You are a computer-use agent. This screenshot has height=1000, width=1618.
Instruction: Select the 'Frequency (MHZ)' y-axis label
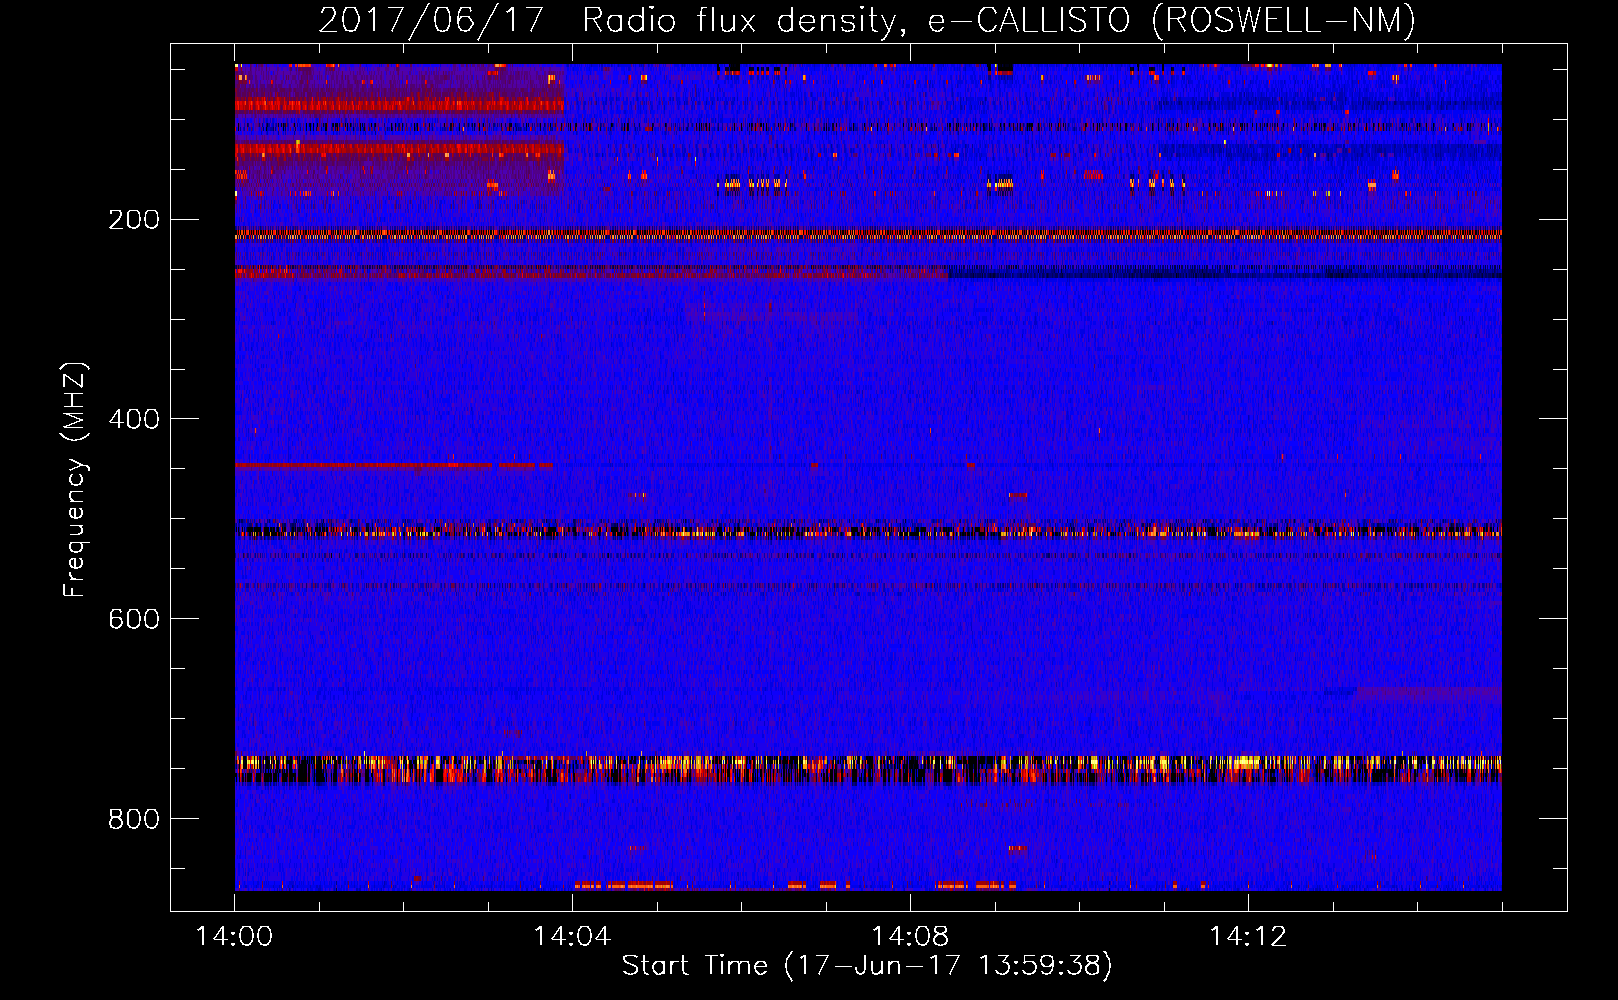75,480
